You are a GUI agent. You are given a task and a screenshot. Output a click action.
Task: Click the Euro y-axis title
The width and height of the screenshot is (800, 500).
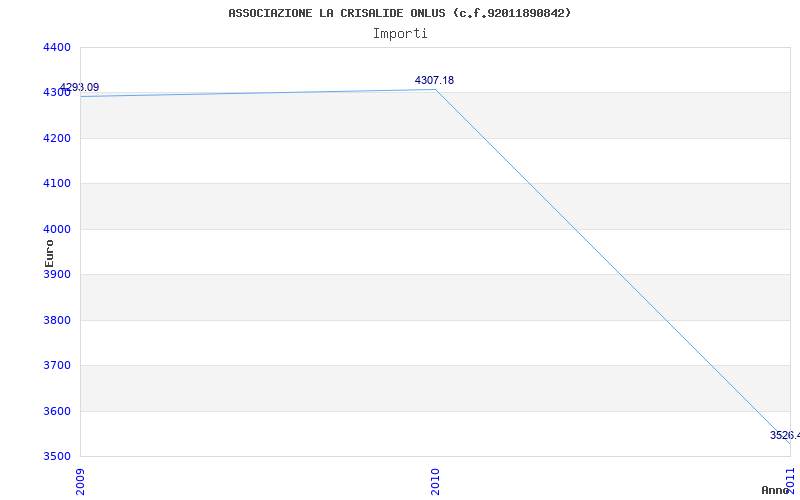pyautogui.click(x=49, y=254)
